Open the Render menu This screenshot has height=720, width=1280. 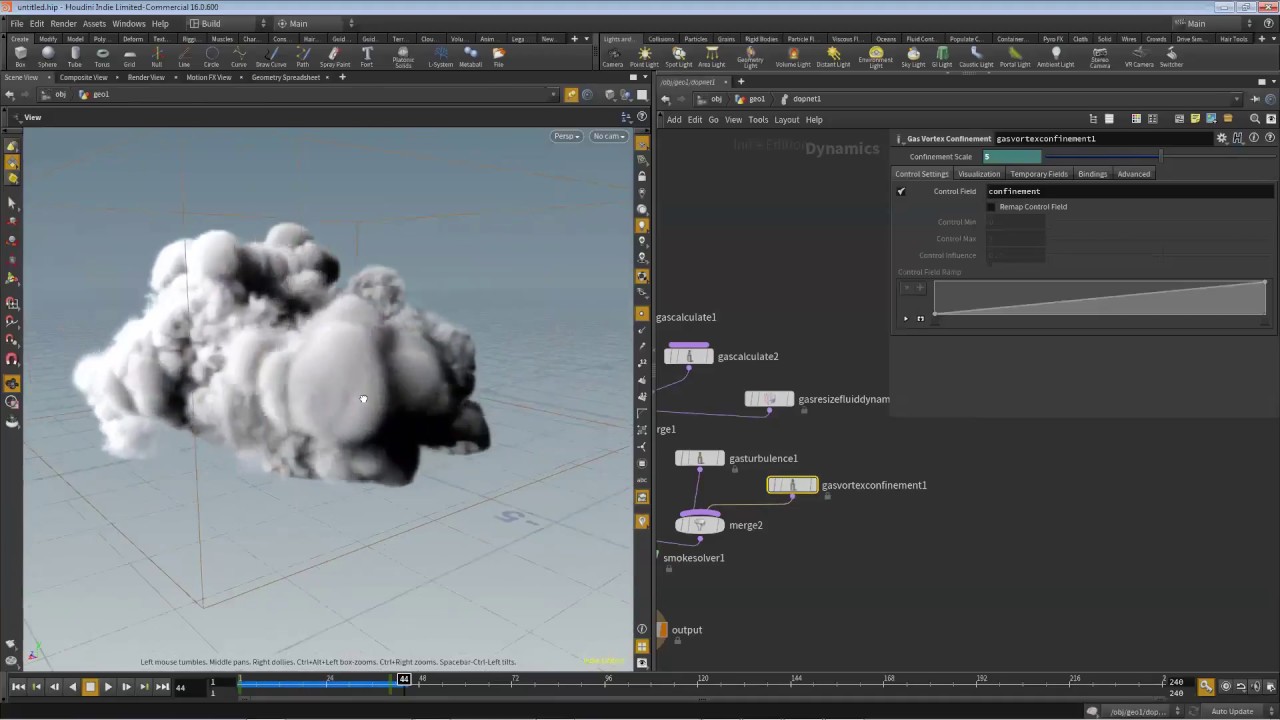(63, 23)
